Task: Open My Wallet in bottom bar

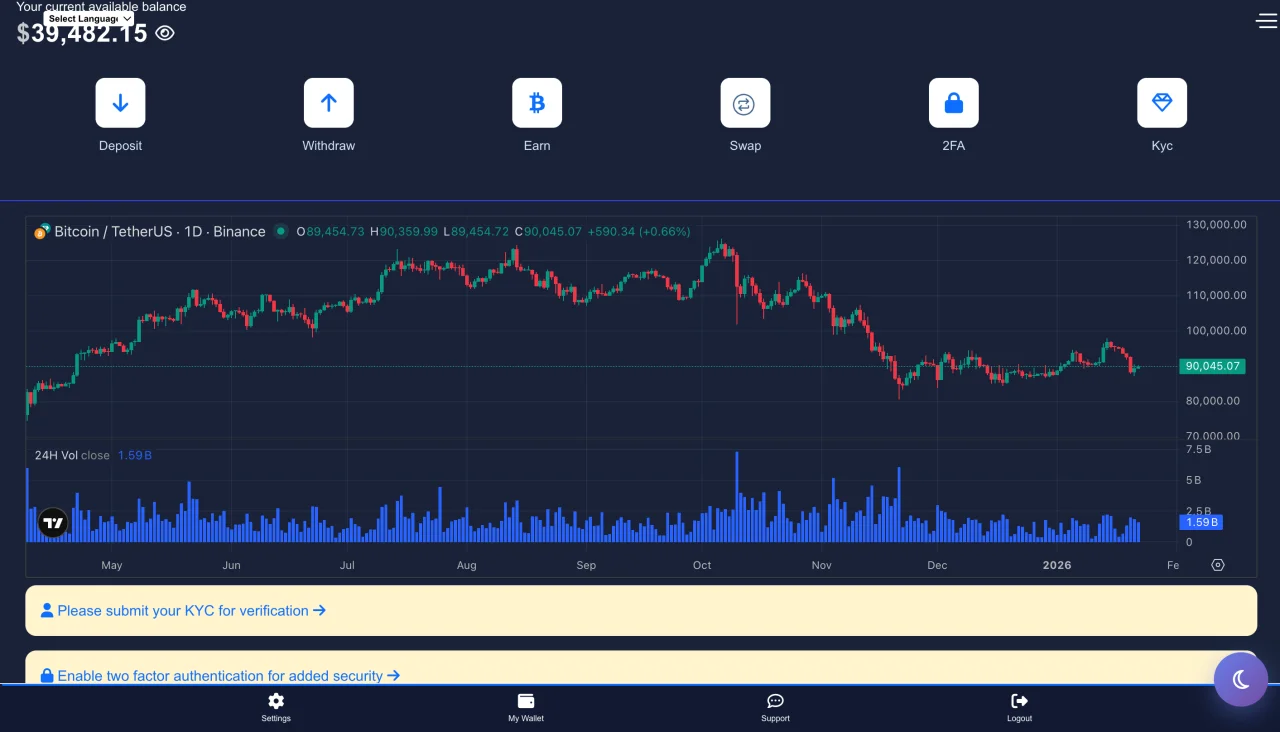Action: click(526, 707)
